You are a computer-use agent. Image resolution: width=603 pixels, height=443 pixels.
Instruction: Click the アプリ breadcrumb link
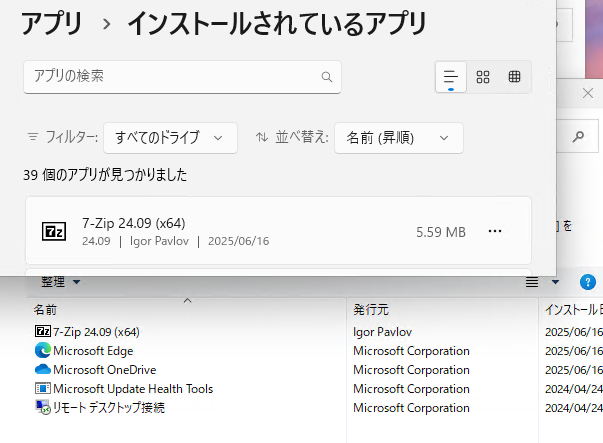(x=52, y=23)
